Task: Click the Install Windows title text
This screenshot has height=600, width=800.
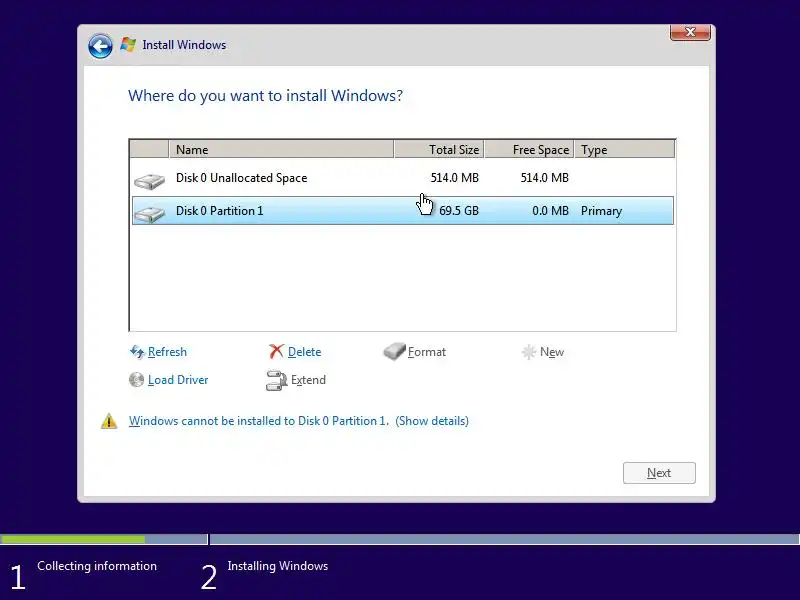Action: coord(184,45)
